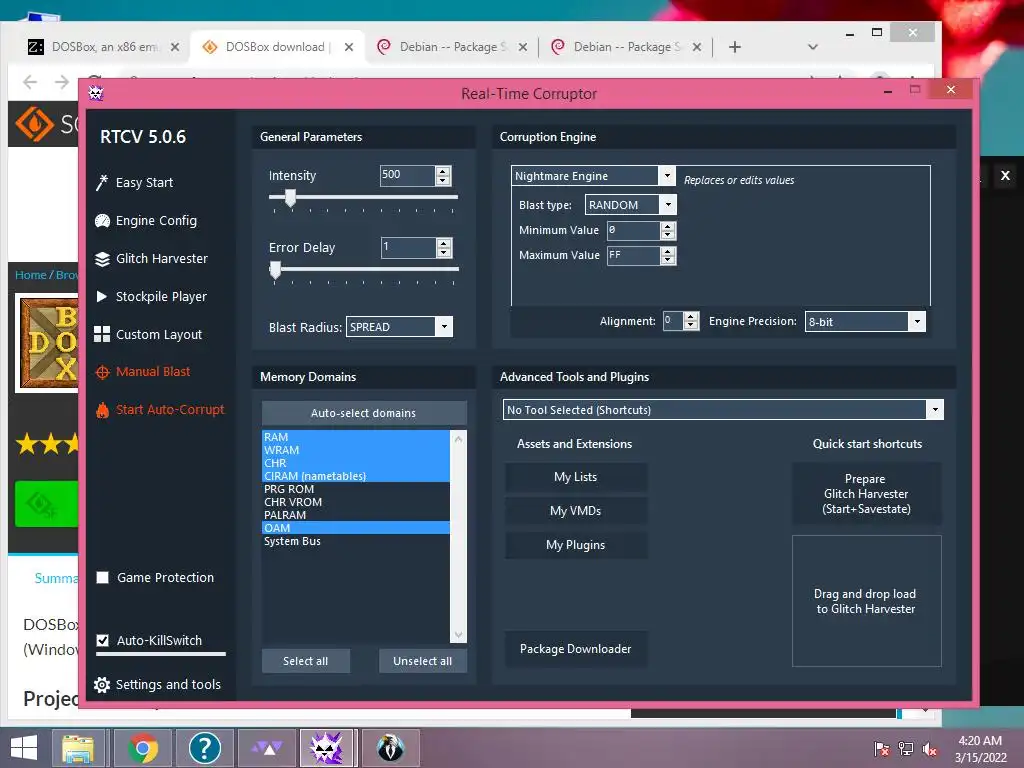Click the Error Delay slider handle
Image resolution: width=1024 pixels, height=768 pixels.
(x=276, y=270)
